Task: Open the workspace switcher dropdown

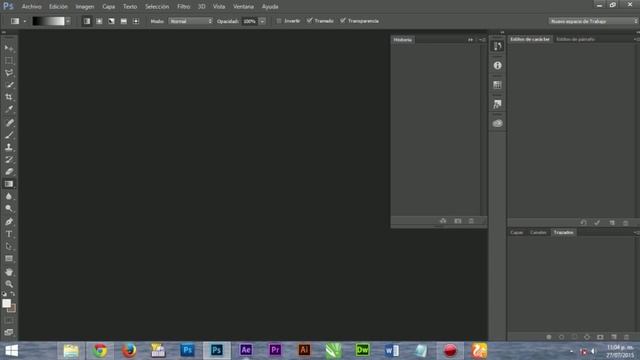Action: [x=593, y=21]
